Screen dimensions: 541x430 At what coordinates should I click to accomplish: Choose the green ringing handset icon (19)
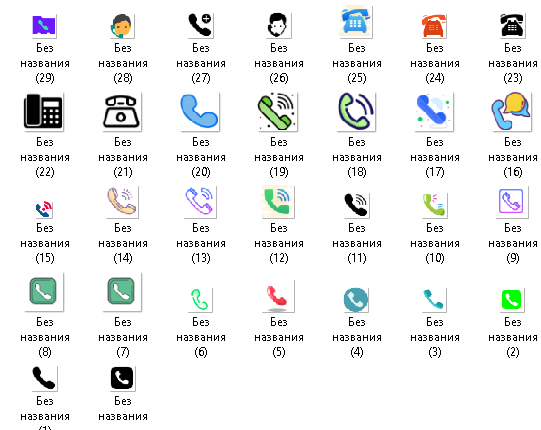coord(277,111)
